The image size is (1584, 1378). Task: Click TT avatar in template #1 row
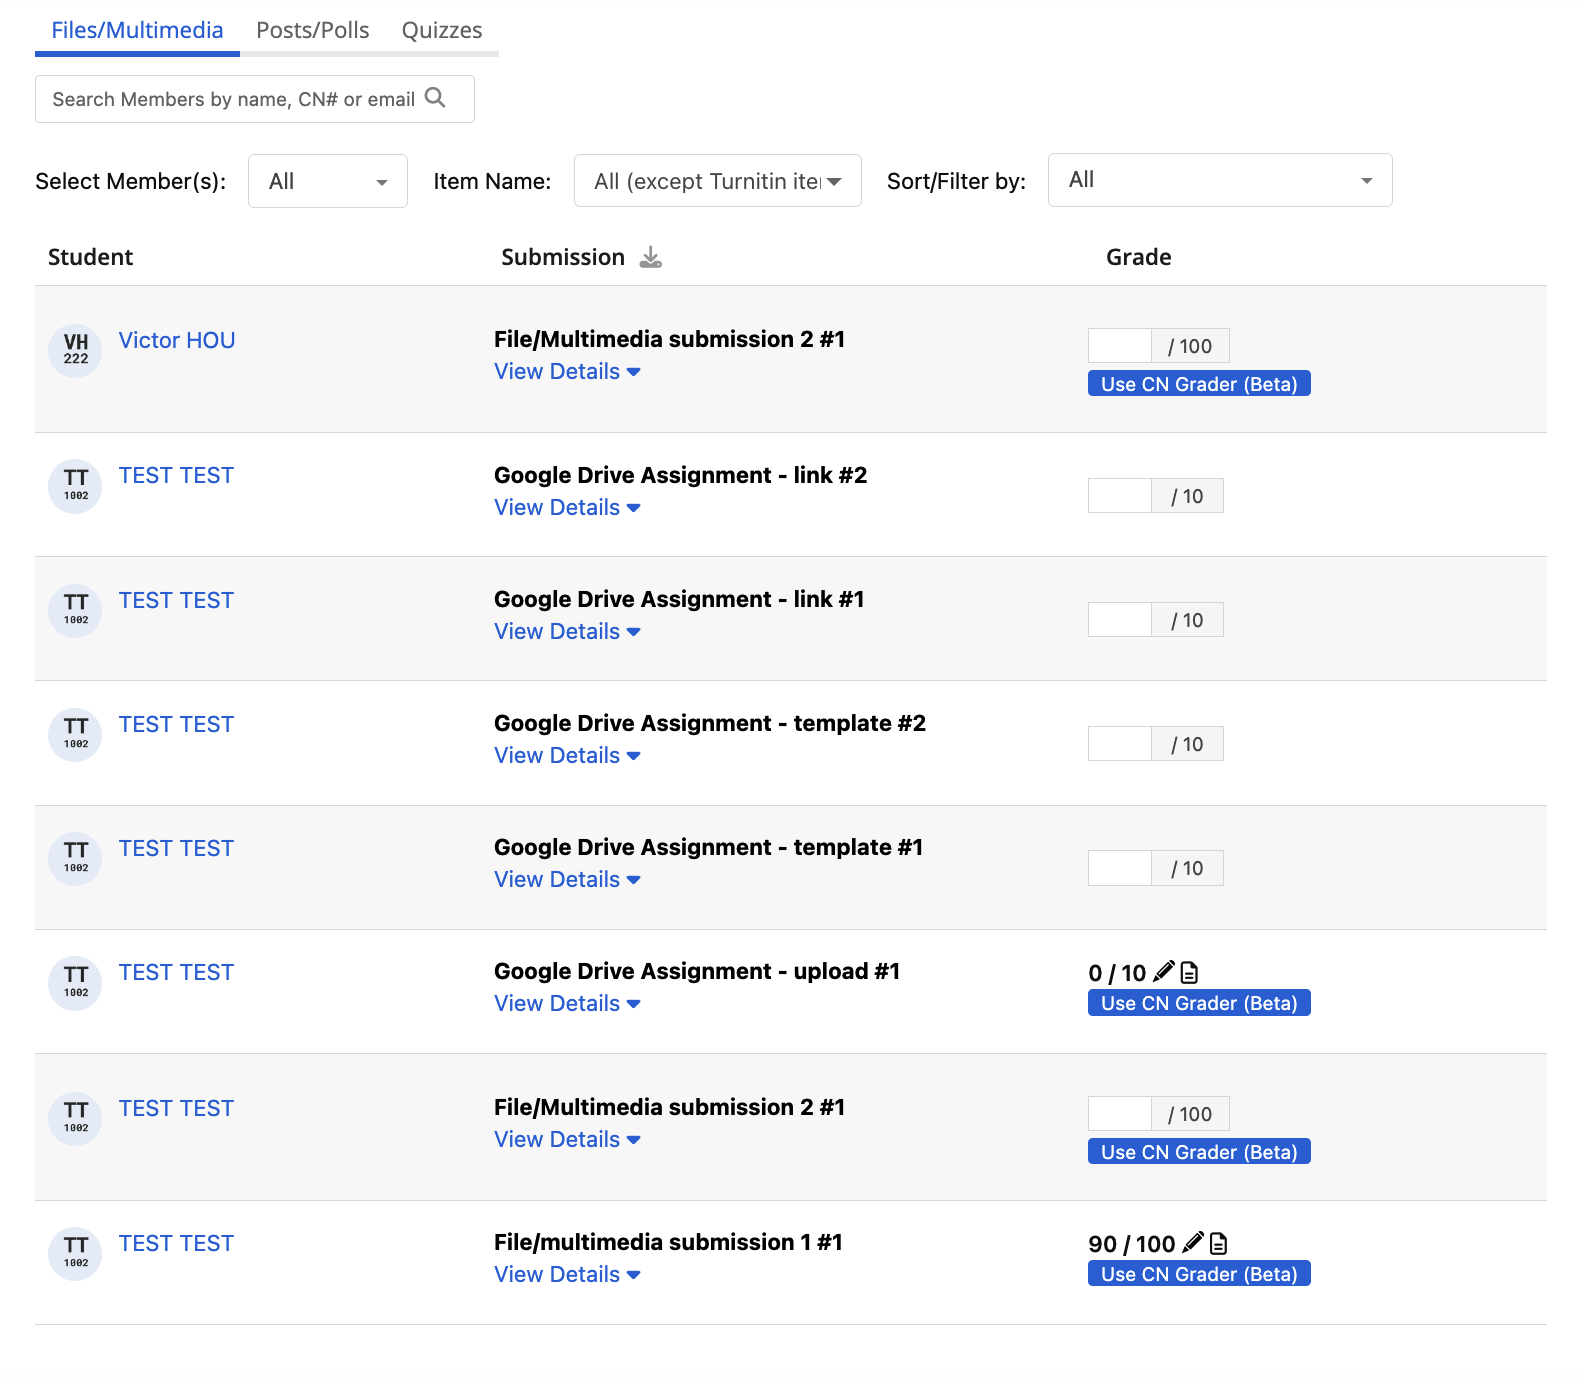(76, 859)
